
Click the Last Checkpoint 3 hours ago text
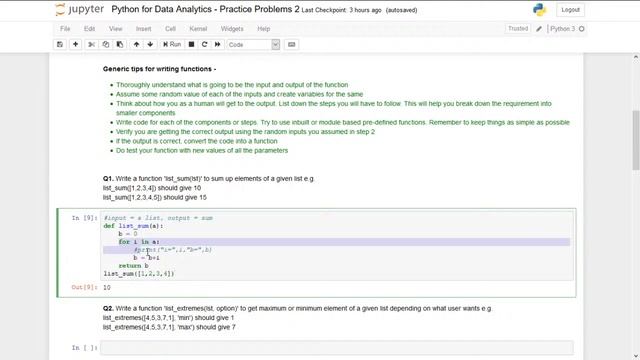click(x=341, y=10)
